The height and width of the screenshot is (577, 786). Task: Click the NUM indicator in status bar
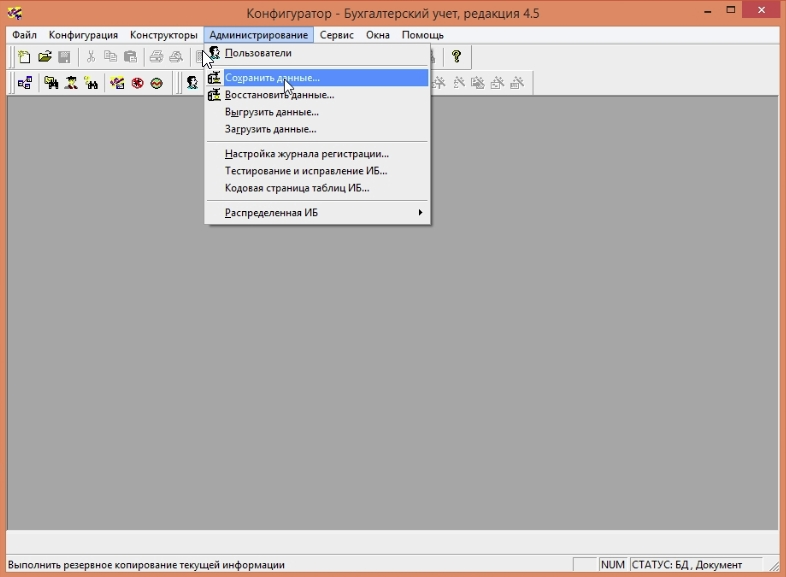[613, 564]
